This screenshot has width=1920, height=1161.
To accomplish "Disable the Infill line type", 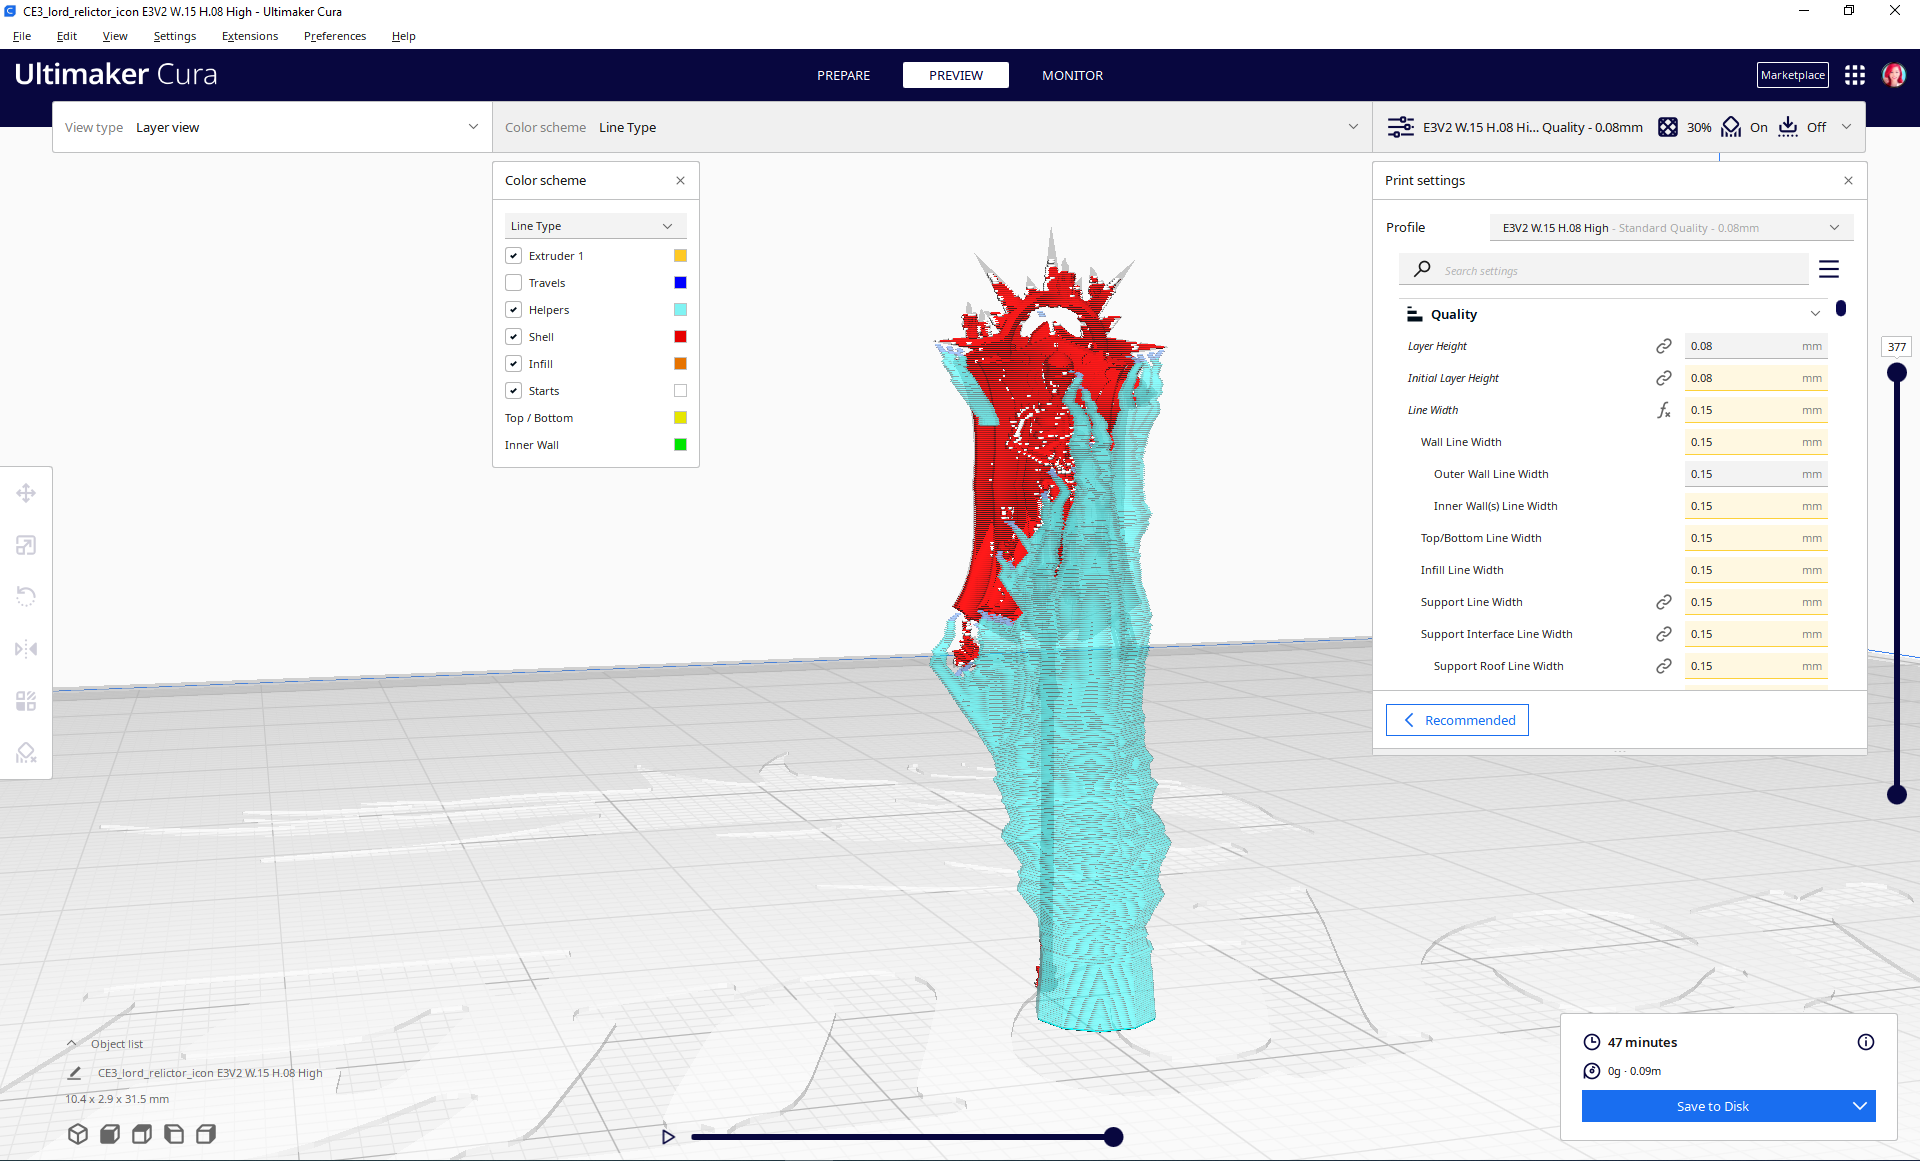I will tap(513, 363).
